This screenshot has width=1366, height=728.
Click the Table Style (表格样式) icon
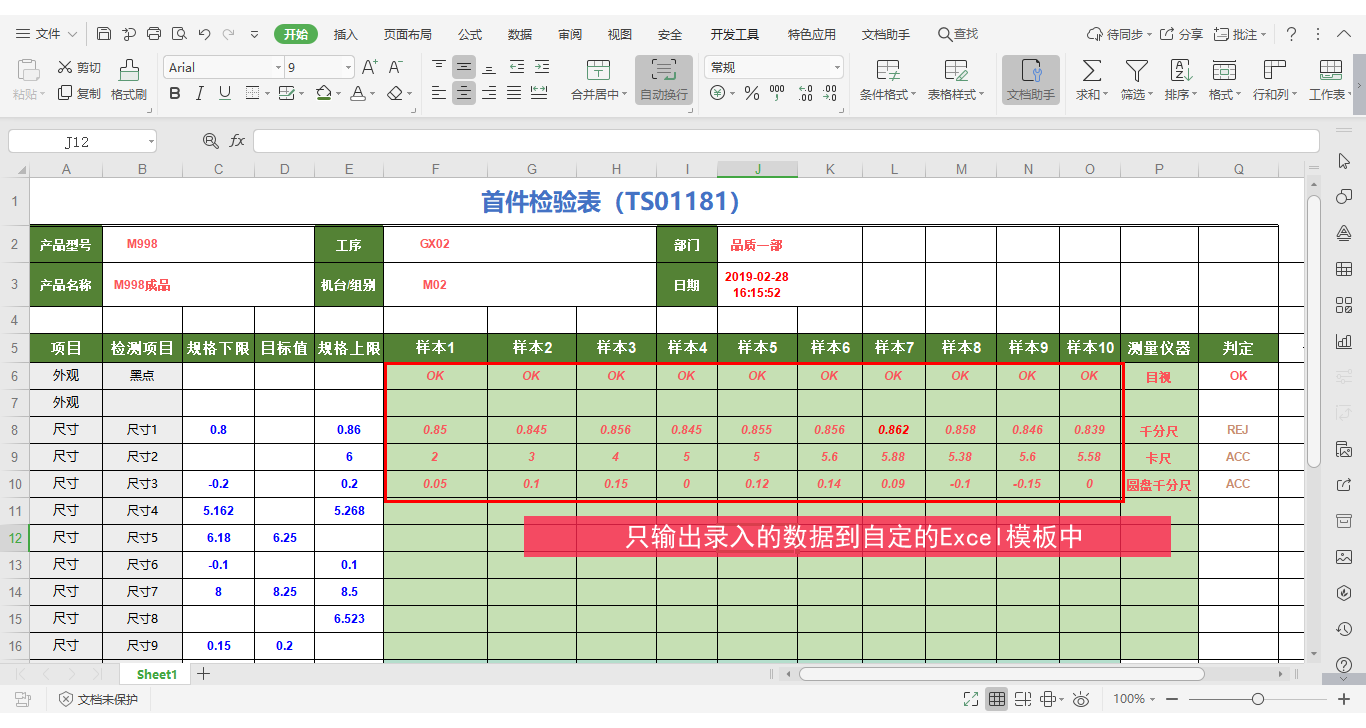(x=955, y=71)
